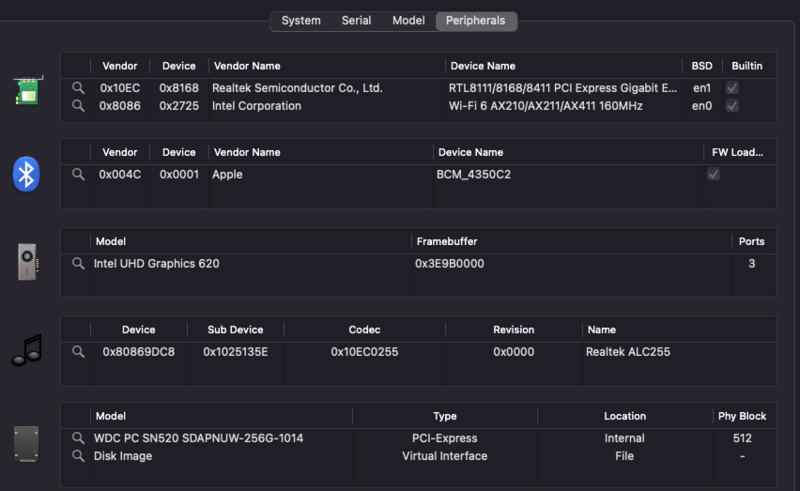
Task: Click the storage drive icon
Action: point(26,443)
